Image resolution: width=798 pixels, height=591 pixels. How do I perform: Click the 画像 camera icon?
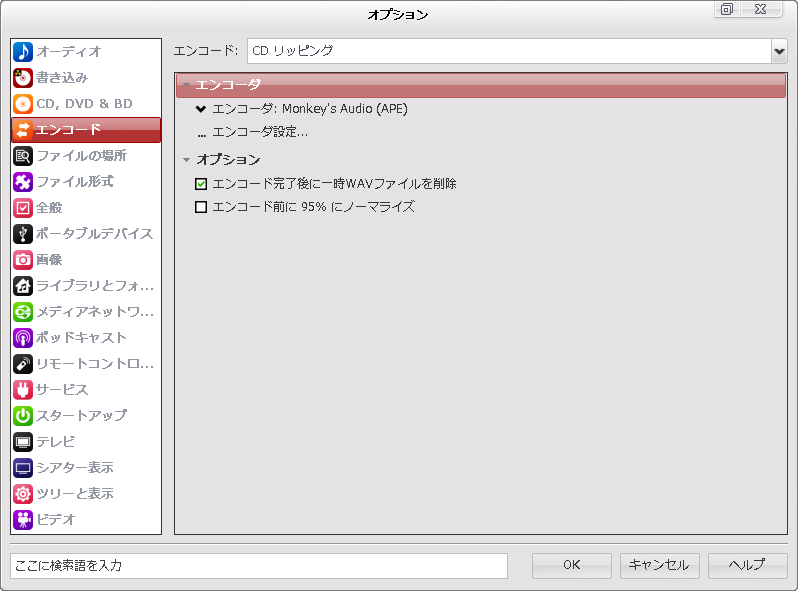point(23,259)
